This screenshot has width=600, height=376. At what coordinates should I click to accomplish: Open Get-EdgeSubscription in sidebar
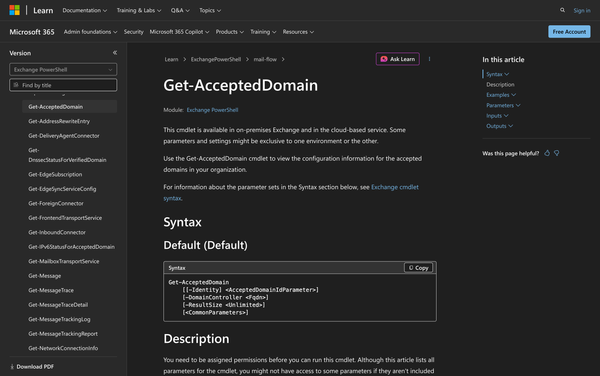[x=55, y=174]
